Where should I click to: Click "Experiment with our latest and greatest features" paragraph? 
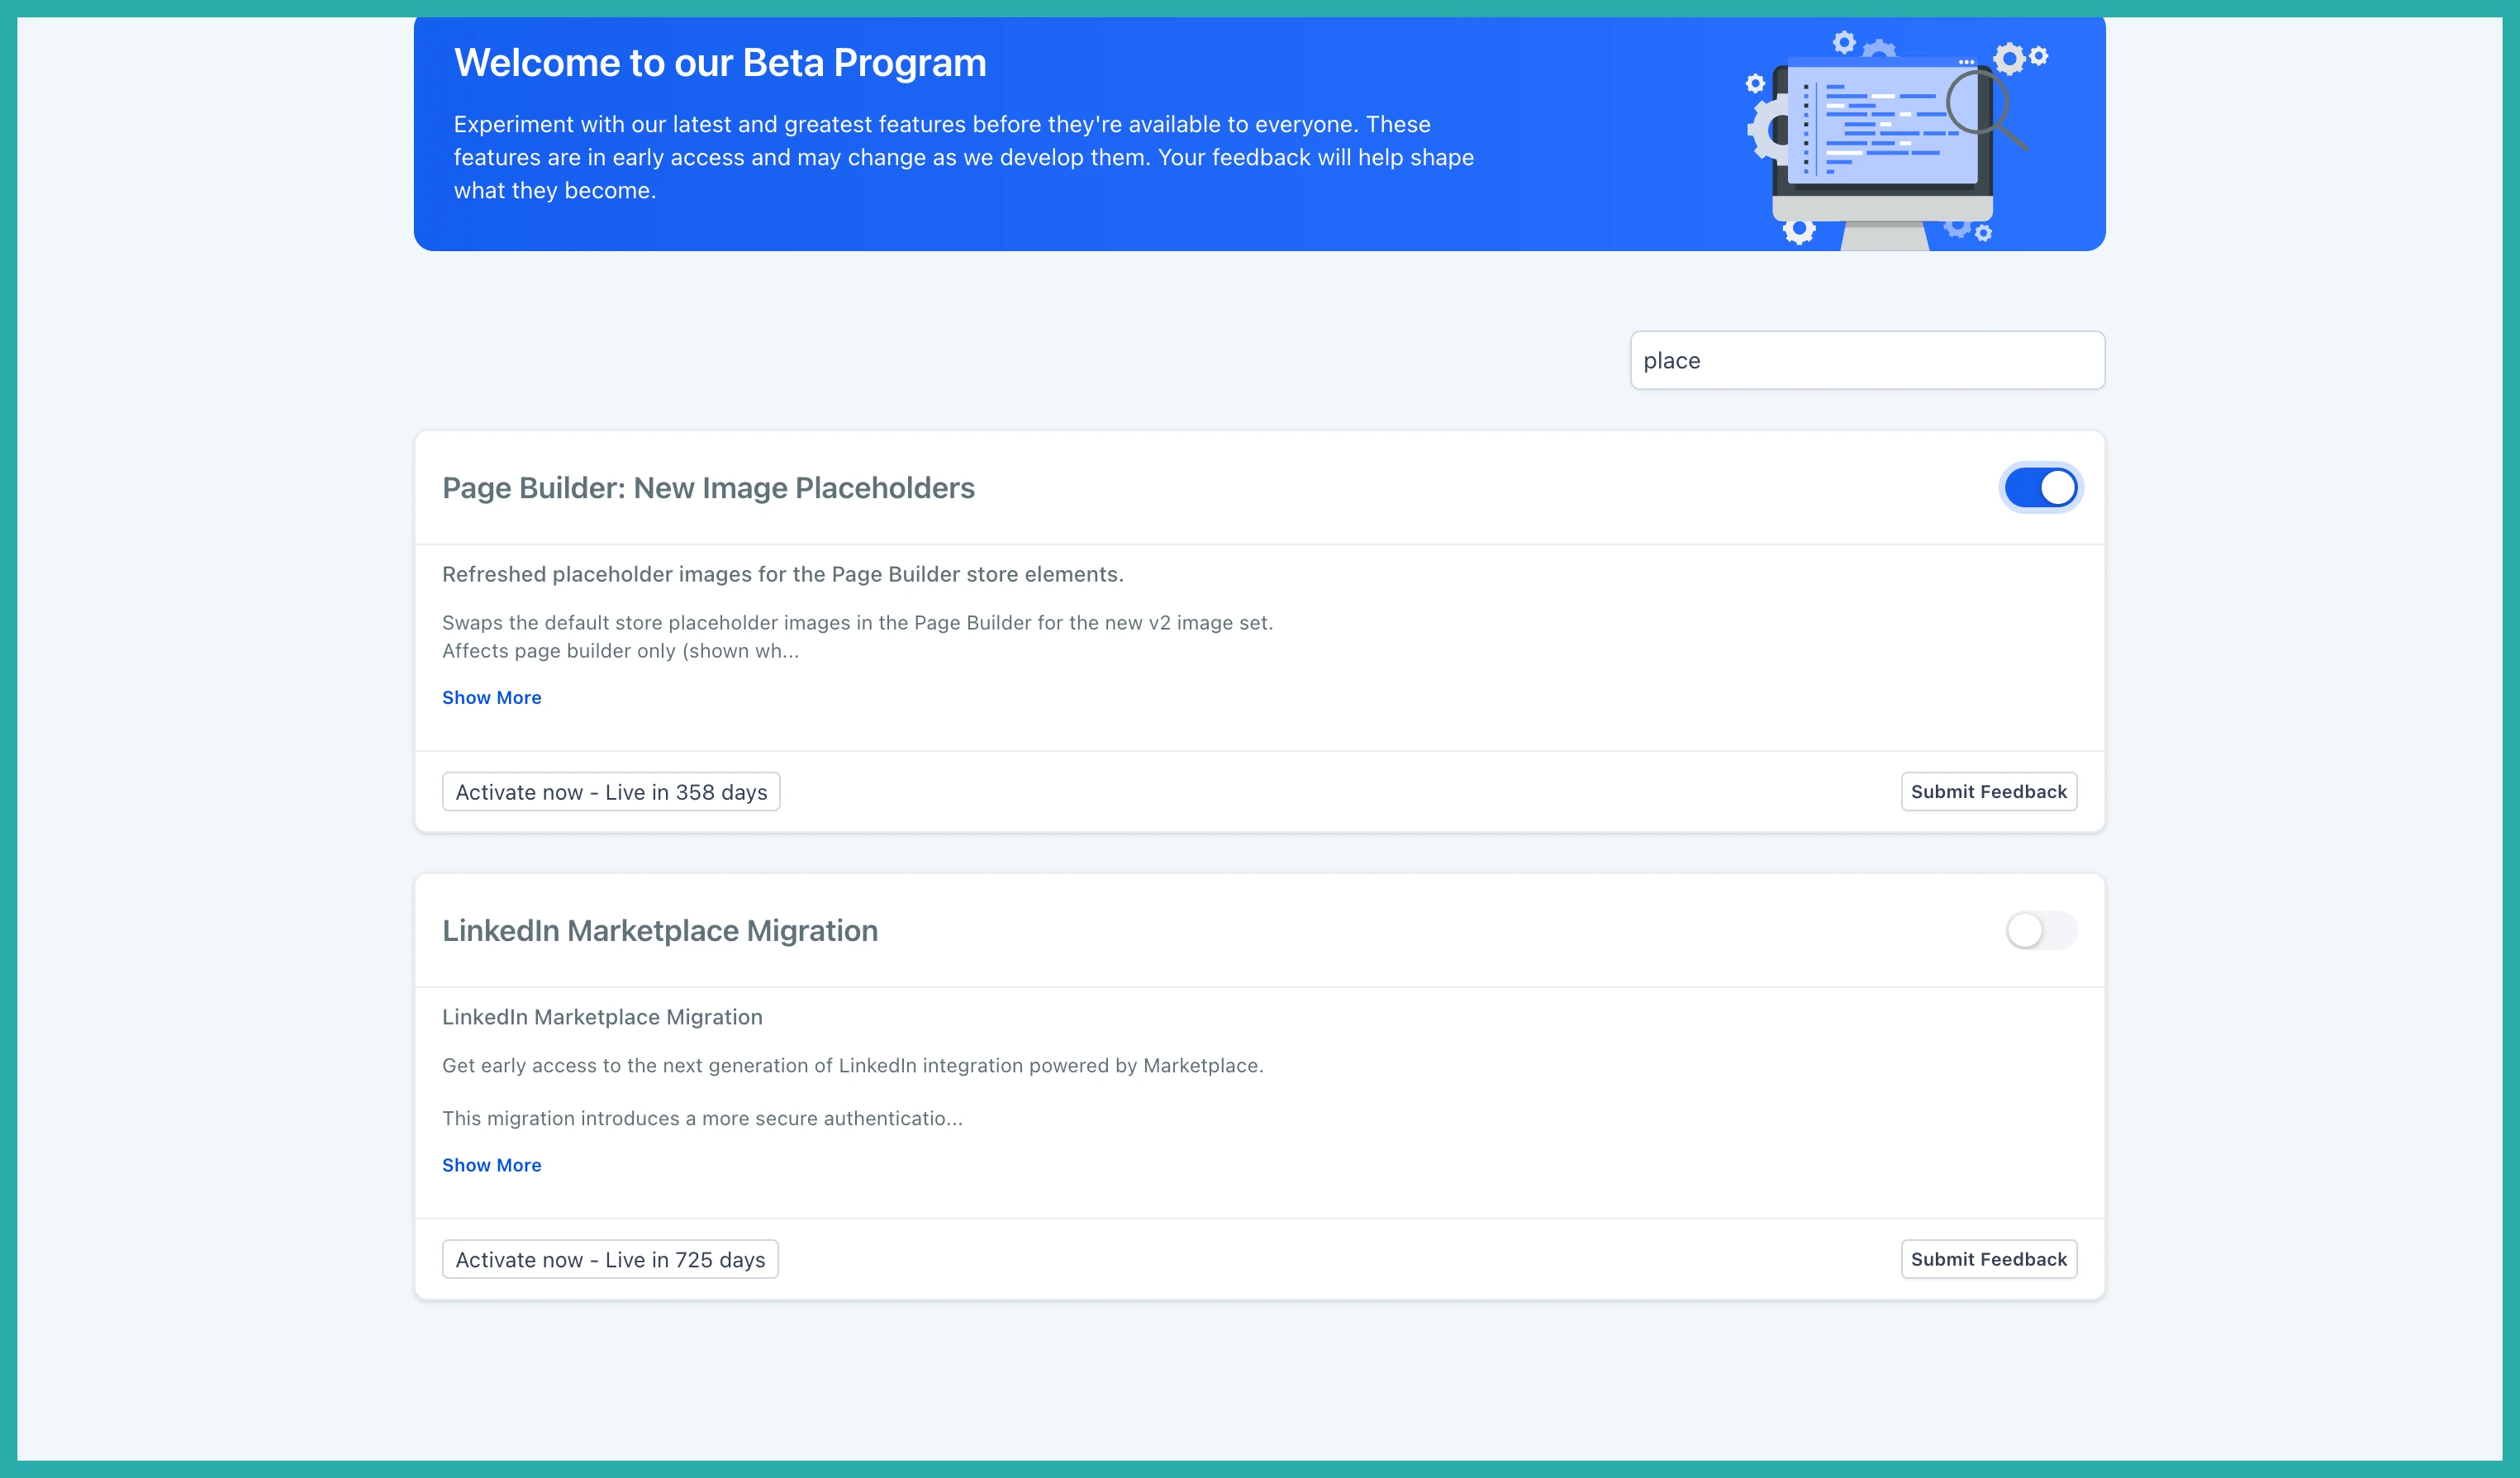964,157
